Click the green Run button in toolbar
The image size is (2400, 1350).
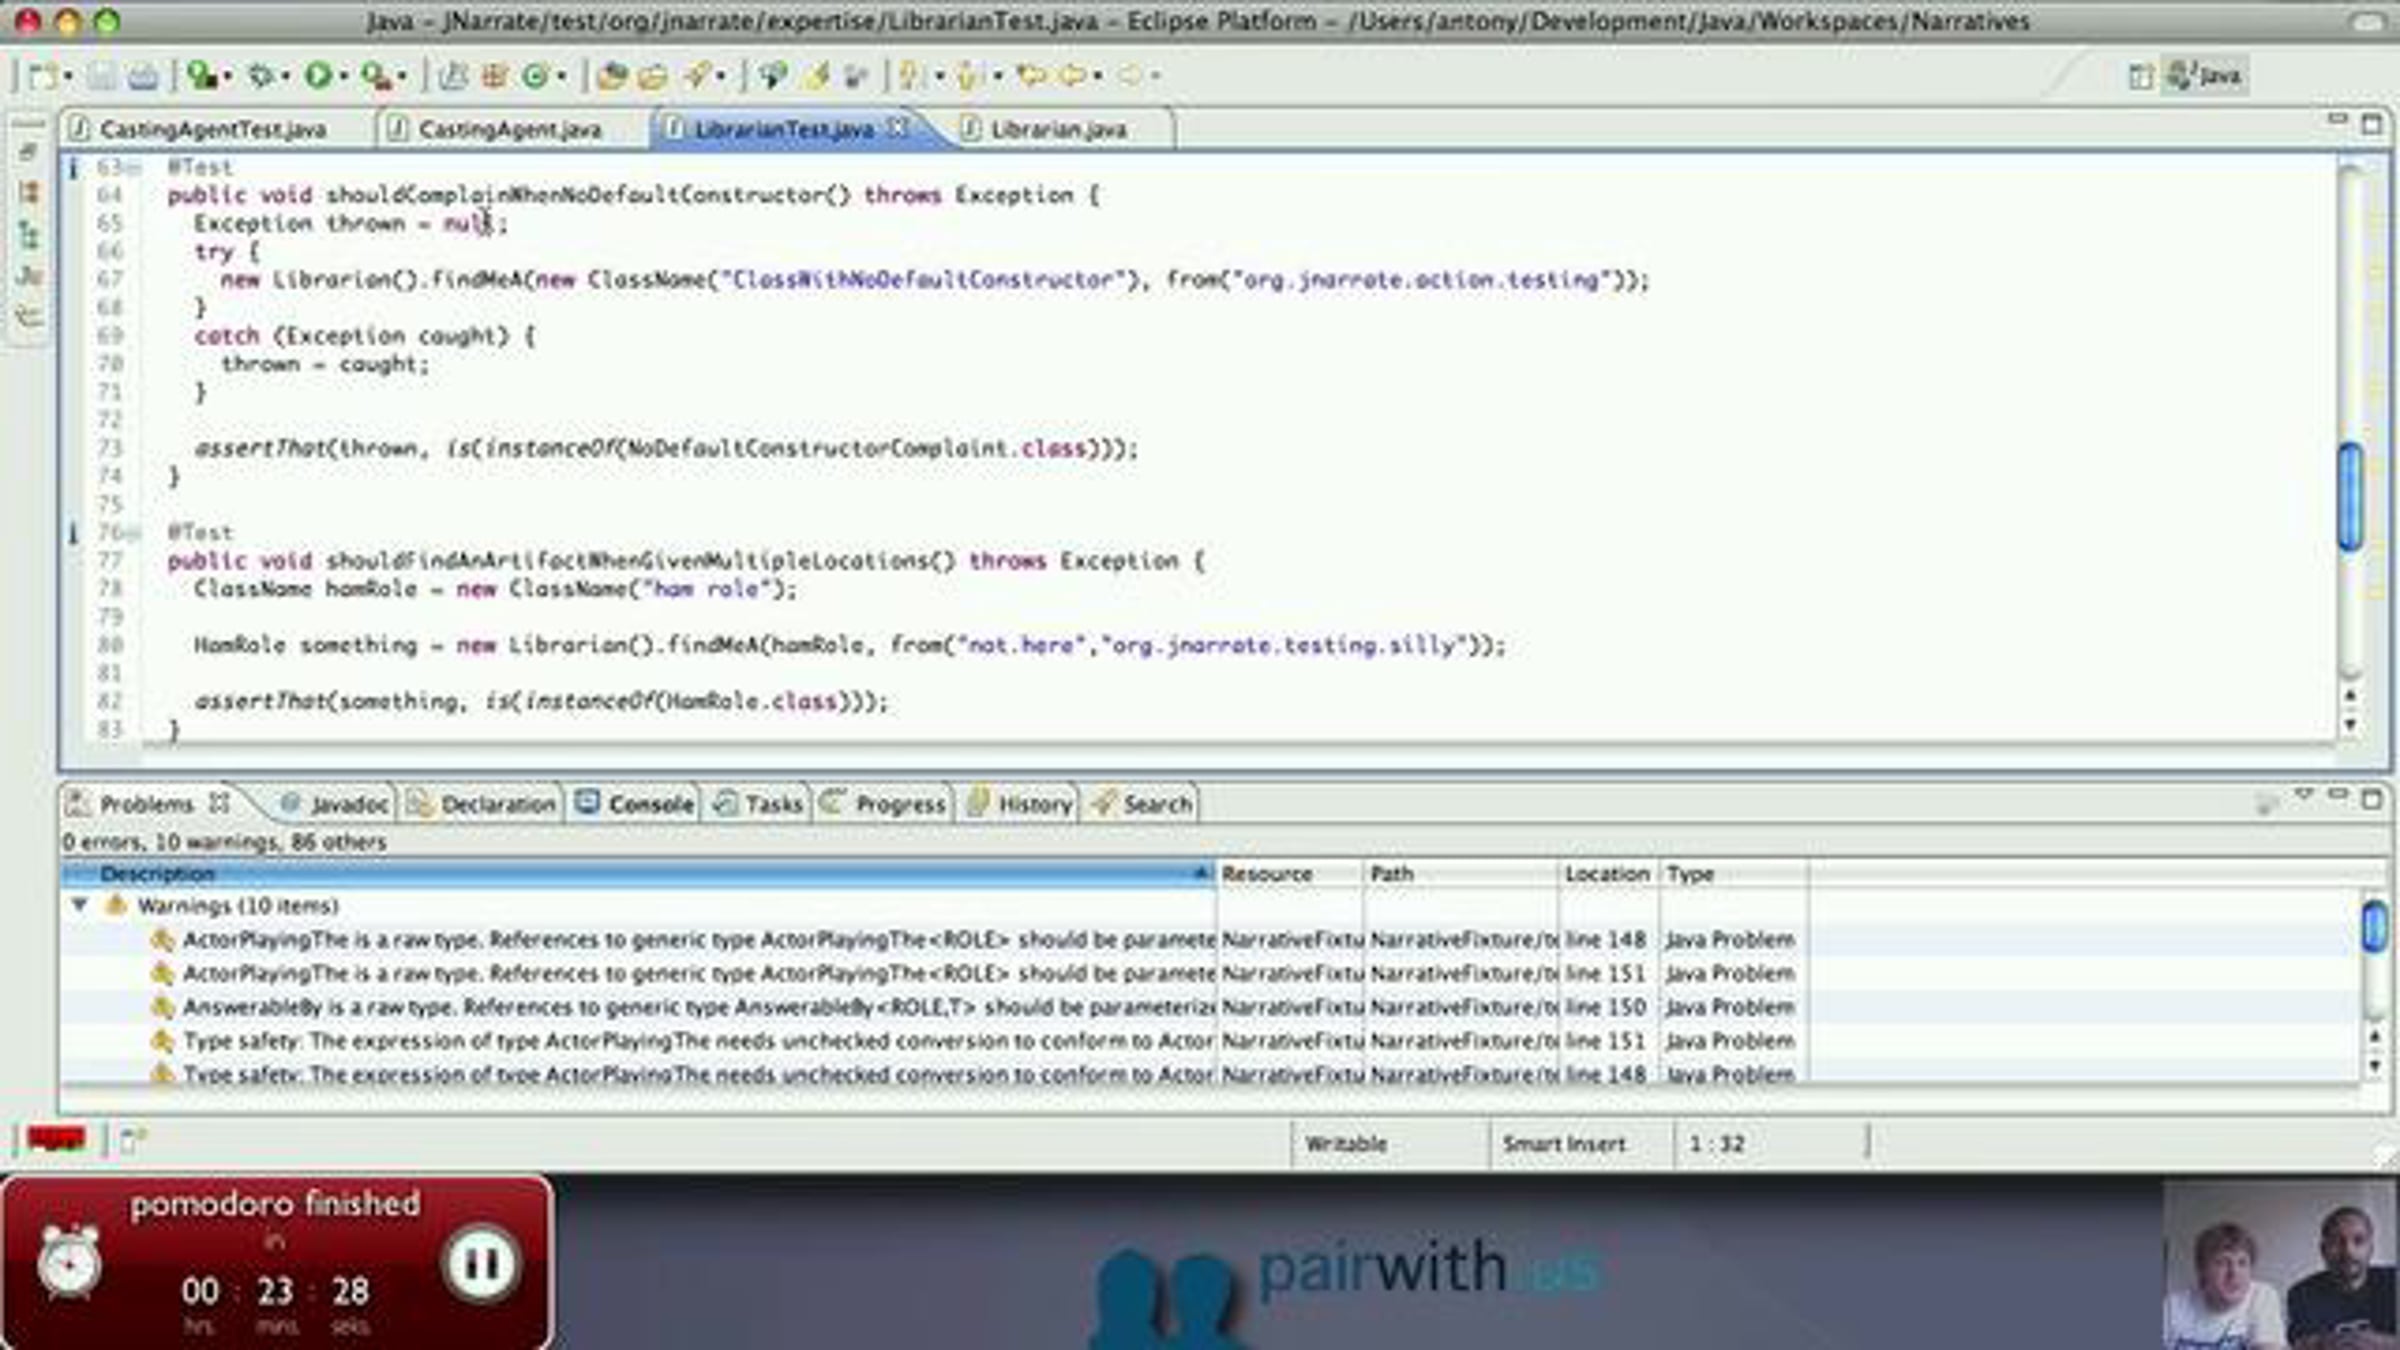coord(318,75)
